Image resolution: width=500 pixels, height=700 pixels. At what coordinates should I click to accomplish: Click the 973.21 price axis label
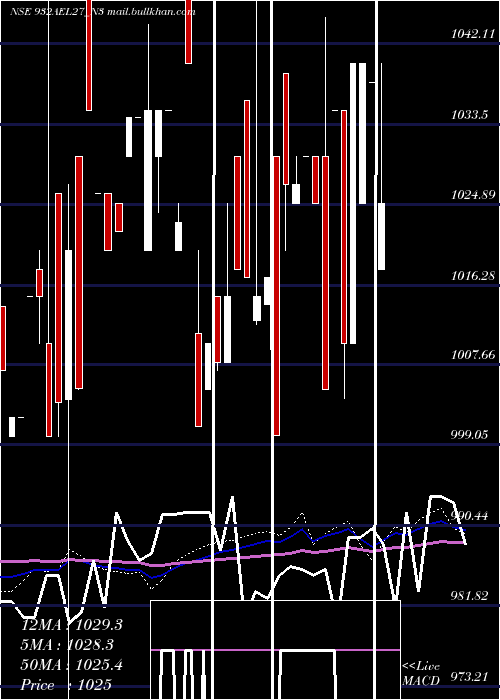coord(471,677)
